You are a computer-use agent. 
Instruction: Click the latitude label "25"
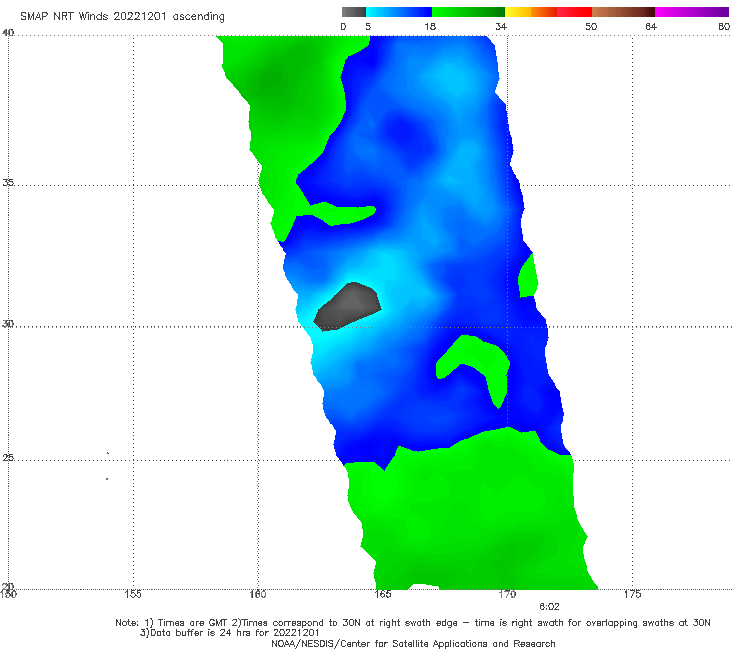[x=8, y=458]
